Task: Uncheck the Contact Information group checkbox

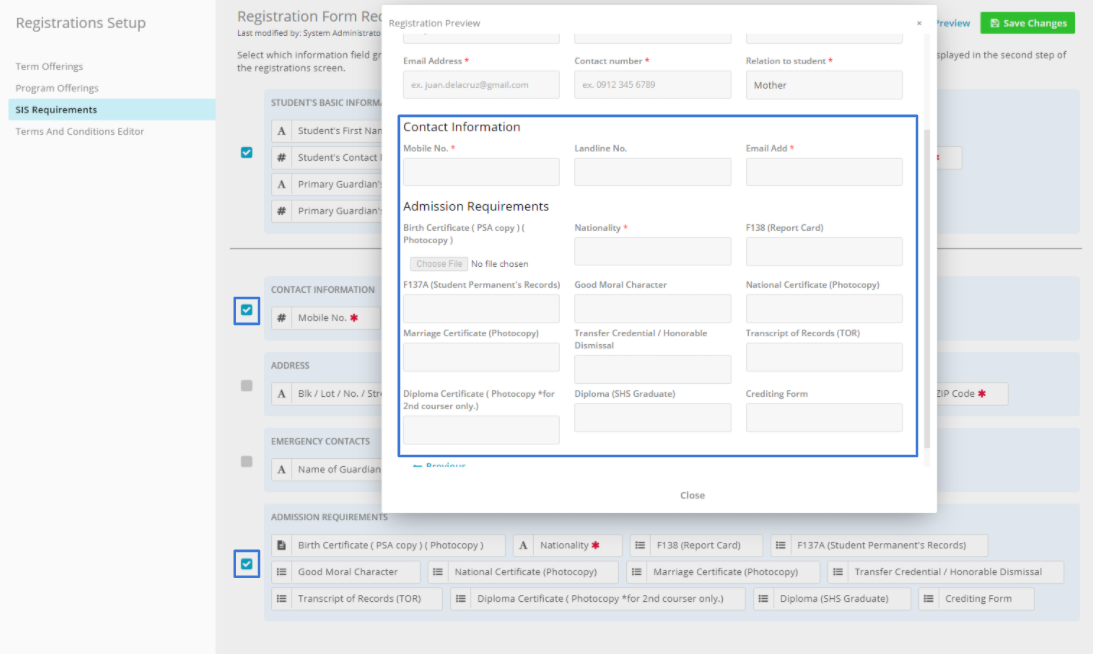Action: (x=247, y=310)
